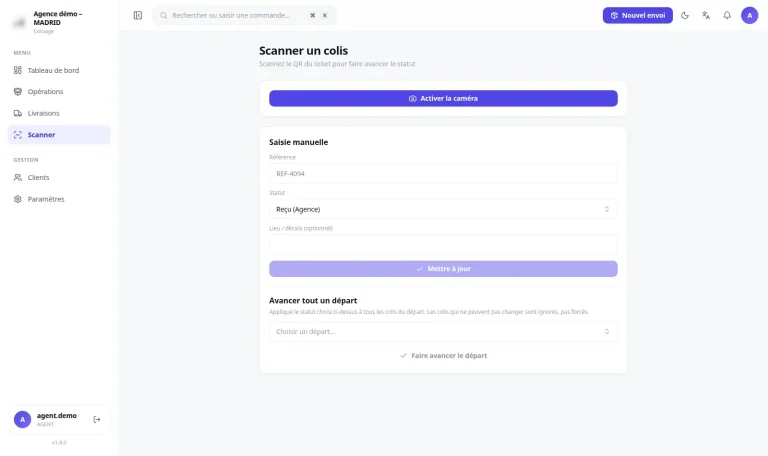Screen dimensions: 768x456
Task: Open notifications bell icon
Action: pos(727,15)
